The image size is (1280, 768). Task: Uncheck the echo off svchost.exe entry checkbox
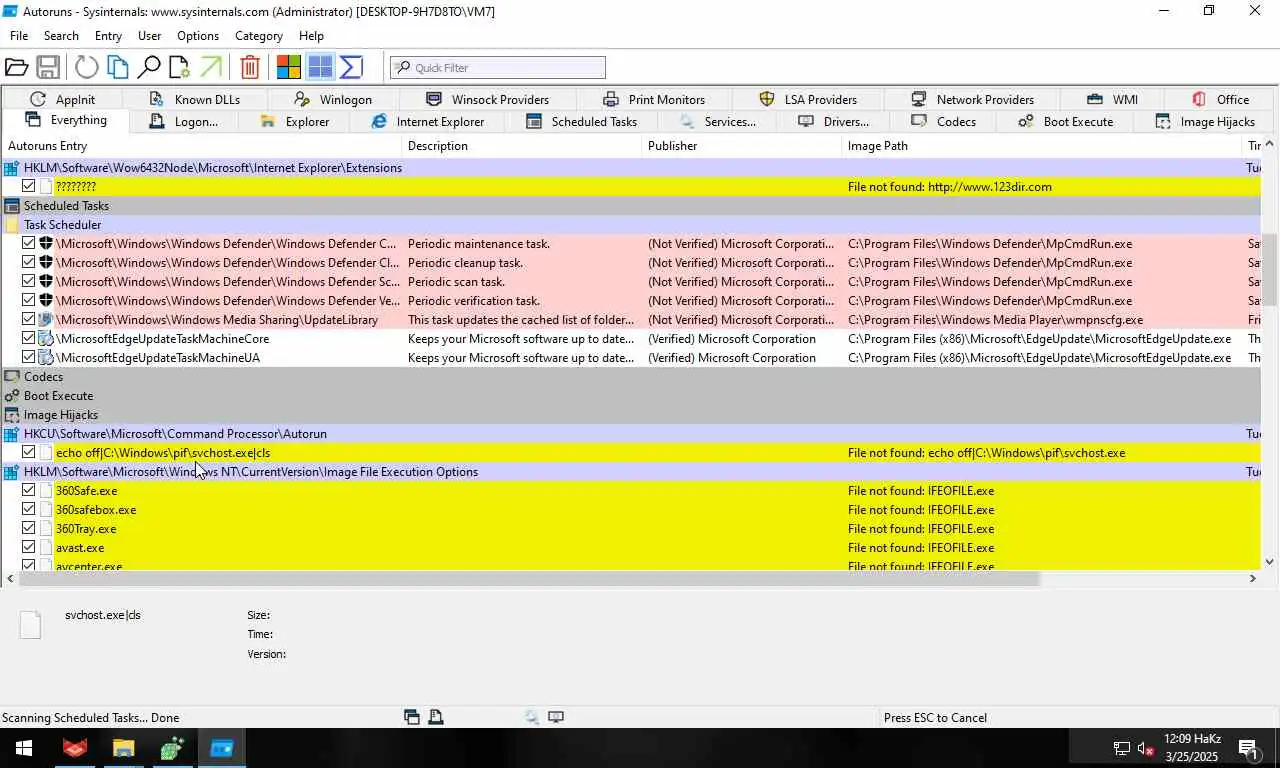coord(28,452)
